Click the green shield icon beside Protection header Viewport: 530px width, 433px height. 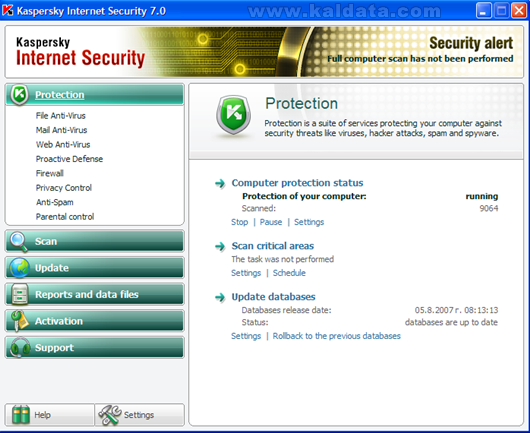click(234, 115)
